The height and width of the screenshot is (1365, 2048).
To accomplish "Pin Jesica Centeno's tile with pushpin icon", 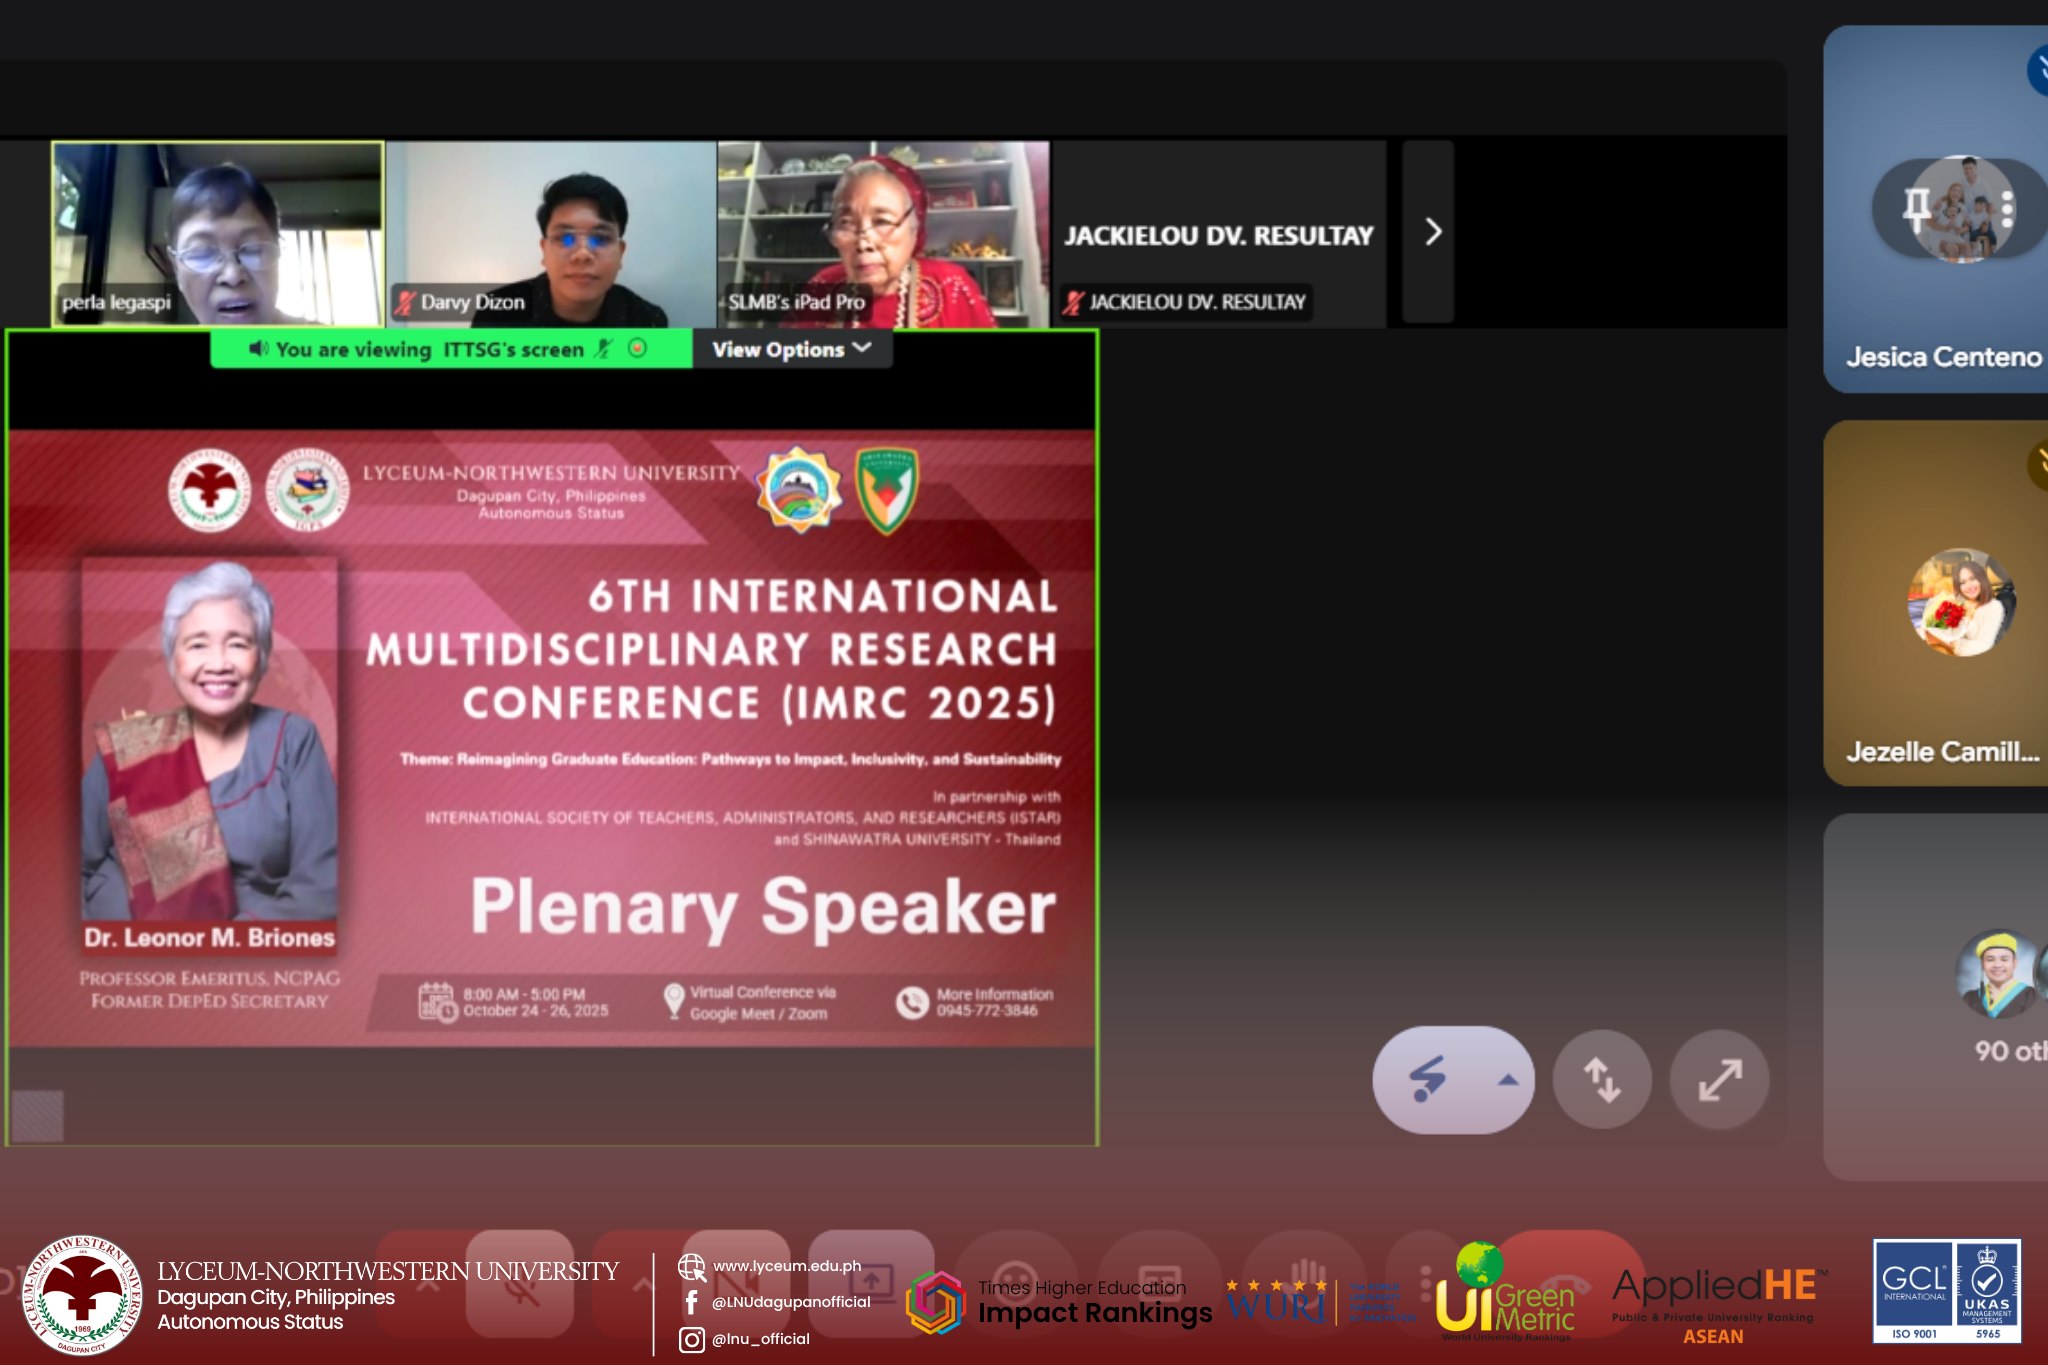I will click(x=1916, y=208).
